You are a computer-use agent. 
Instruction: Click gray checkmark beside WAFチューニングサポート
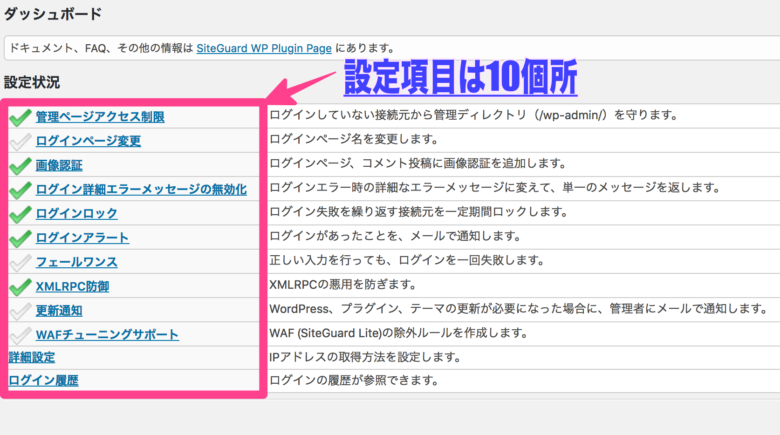click(x=20, y=335)
